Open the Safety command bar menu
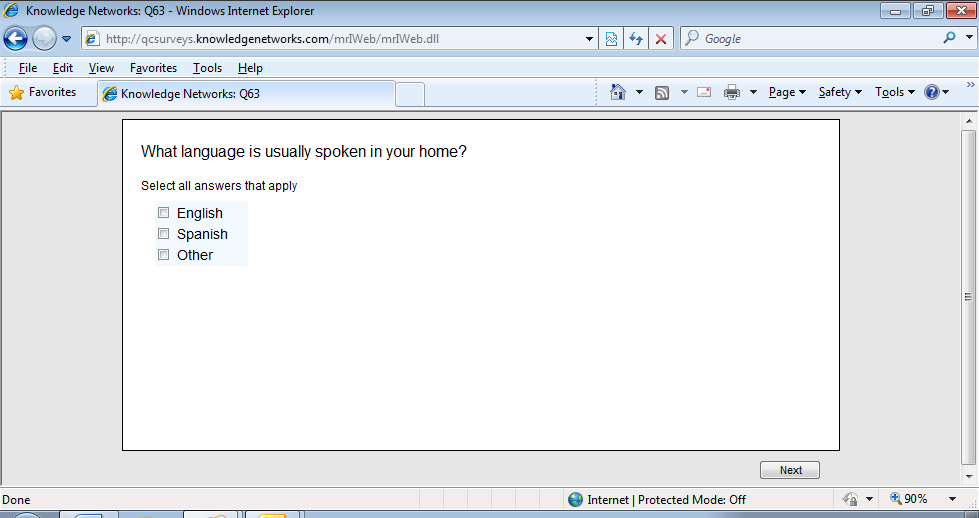 tap(840, 92)
